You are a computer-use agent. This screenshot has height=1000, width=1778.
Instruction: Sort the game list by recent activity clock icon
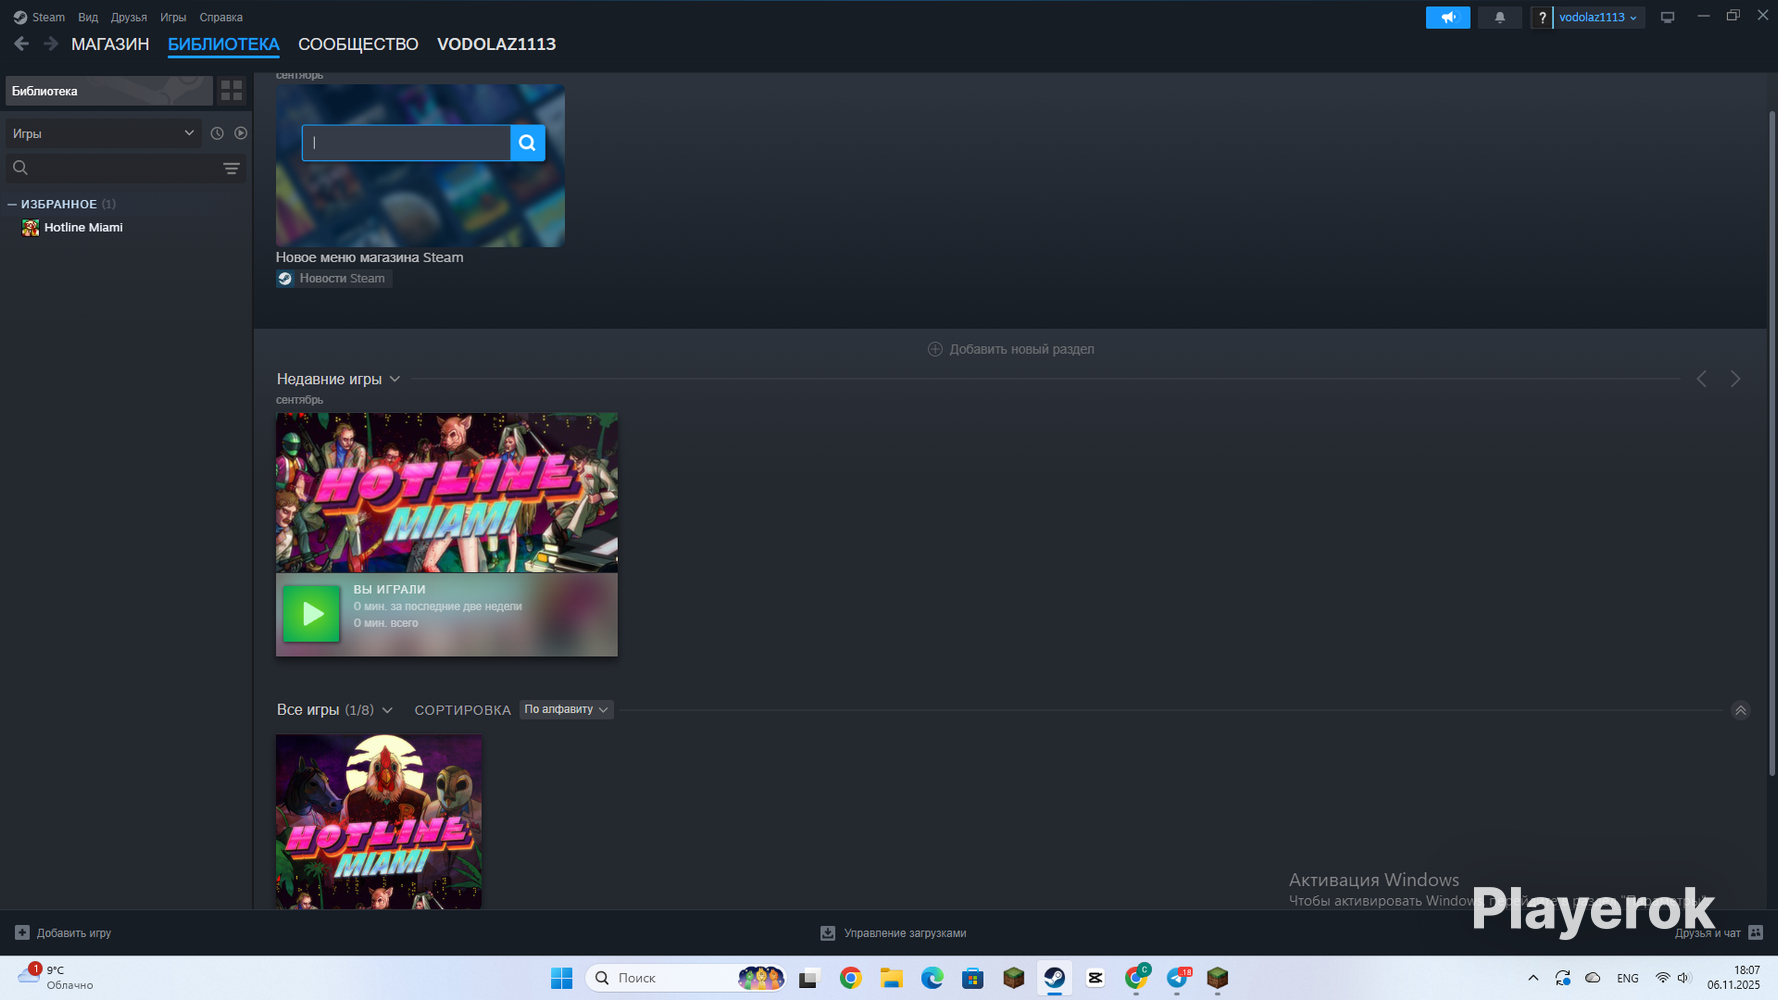click(217, 133)
